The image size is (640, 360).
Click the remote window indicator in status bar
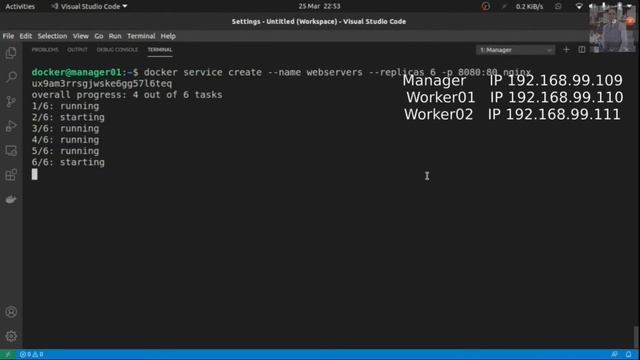[7, 354]
